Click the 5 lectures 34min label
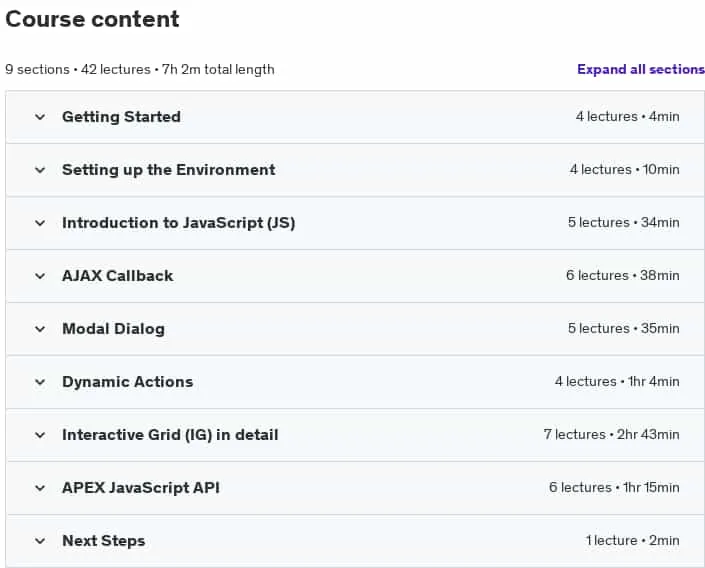Viewport: 705px width, 568px height. click(x=623, y=223)
